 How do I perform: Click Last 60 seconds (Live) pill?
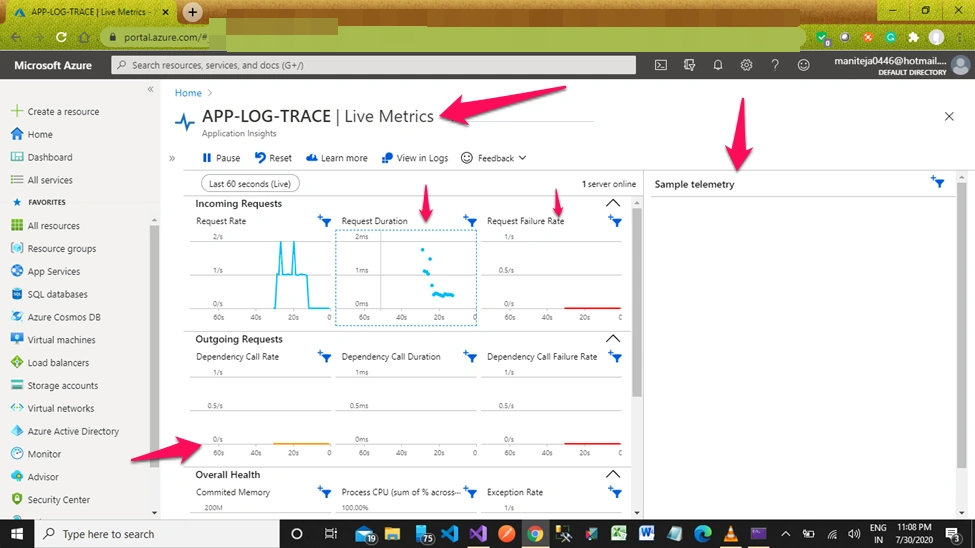pyautogui.click(x=250, y=183)
